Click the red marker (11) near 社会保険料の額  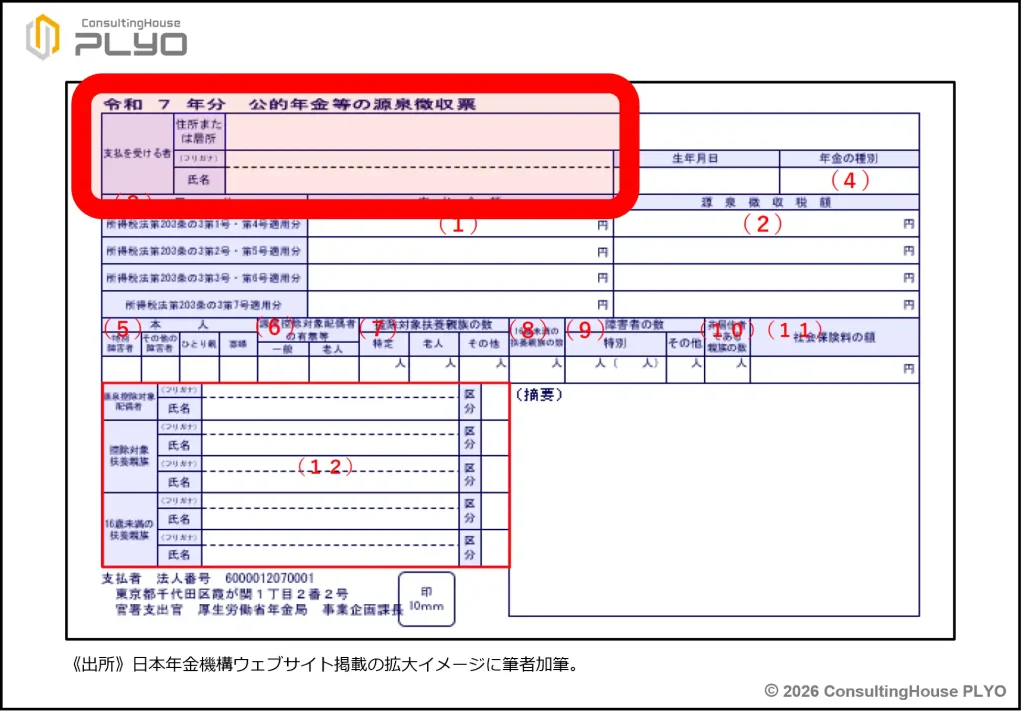794,329
